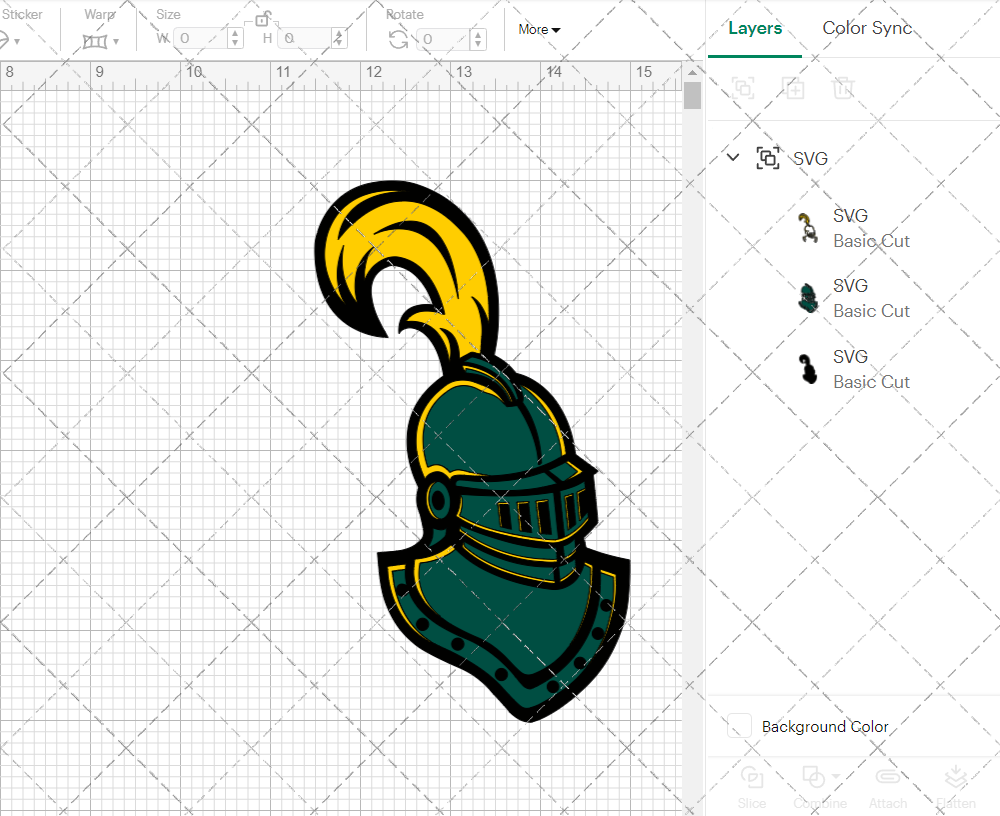Click the Background Color label
The height and width of the screenshot is (816, 1000).
825,727
